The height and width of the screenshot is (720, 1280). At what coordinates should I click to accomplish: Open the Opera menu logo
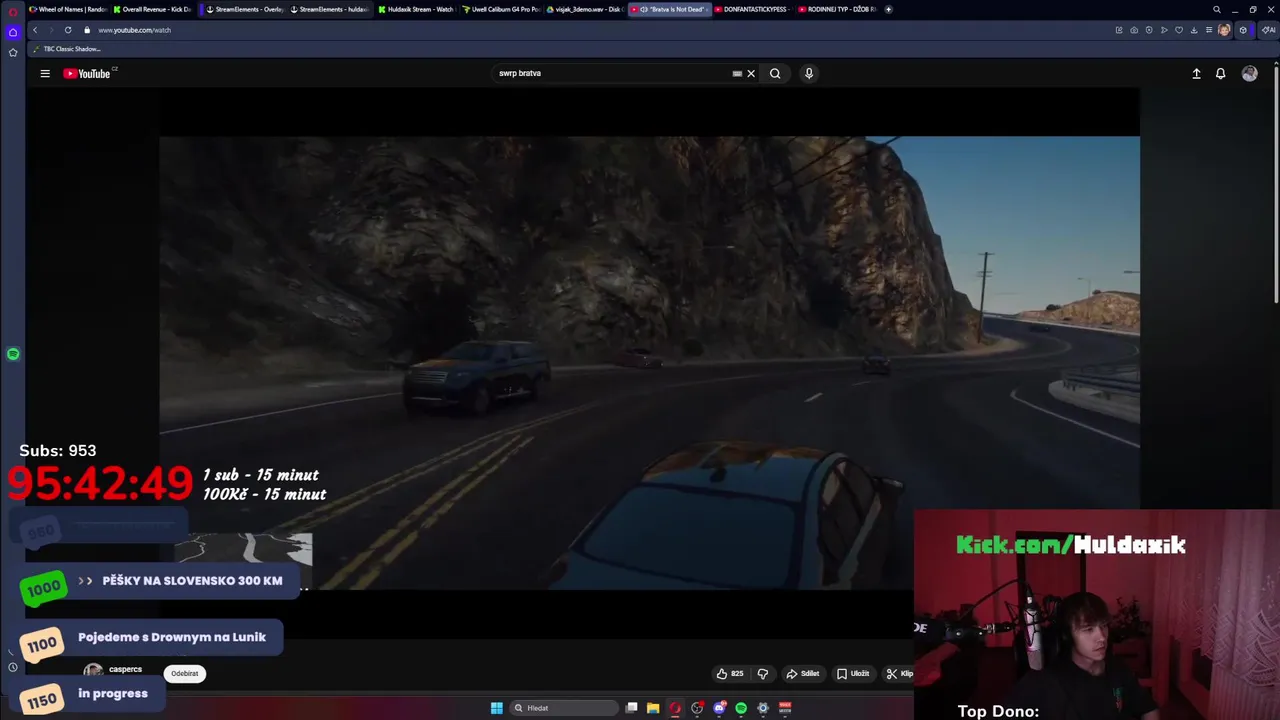[x=13, y=11]
